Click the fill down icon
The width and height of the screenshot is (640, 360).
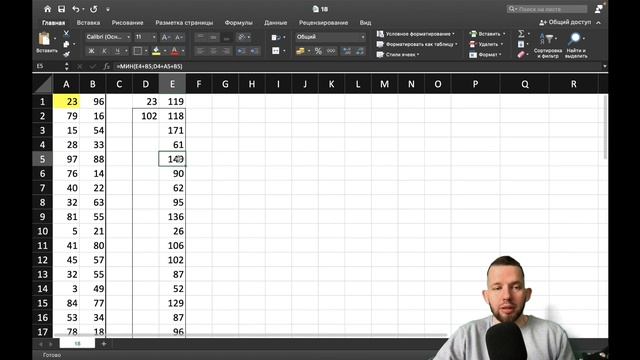point(521,44)
